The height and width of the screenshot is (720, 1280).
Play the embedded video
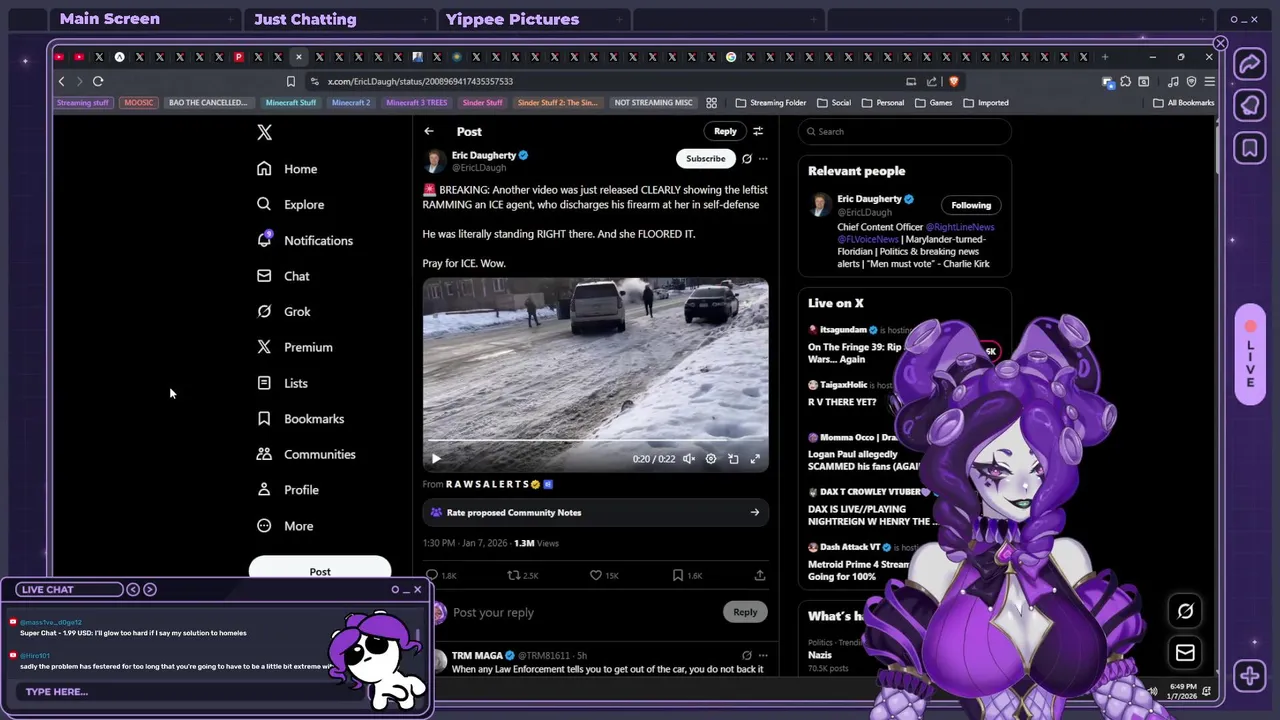[x=436, y=459]
